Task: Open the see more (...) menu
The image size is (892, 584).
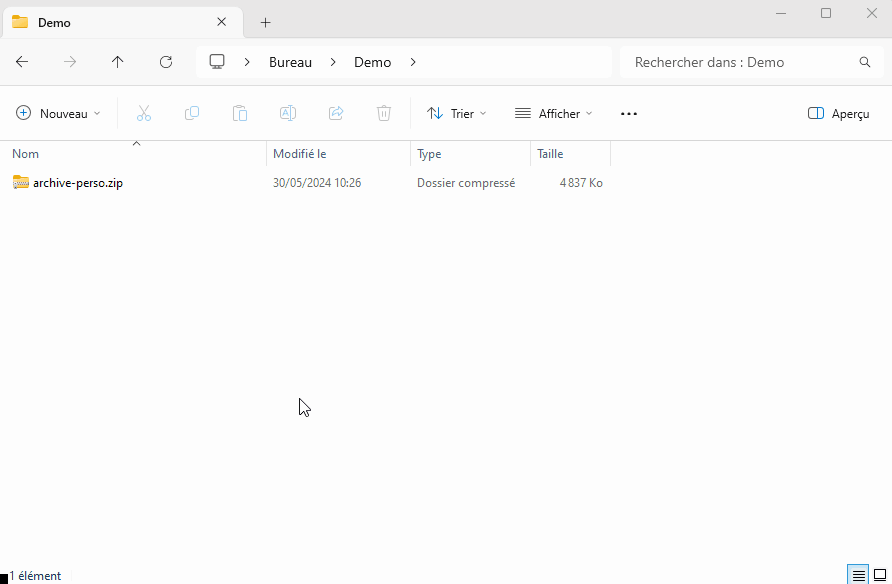Action: [x=628, y=113]
